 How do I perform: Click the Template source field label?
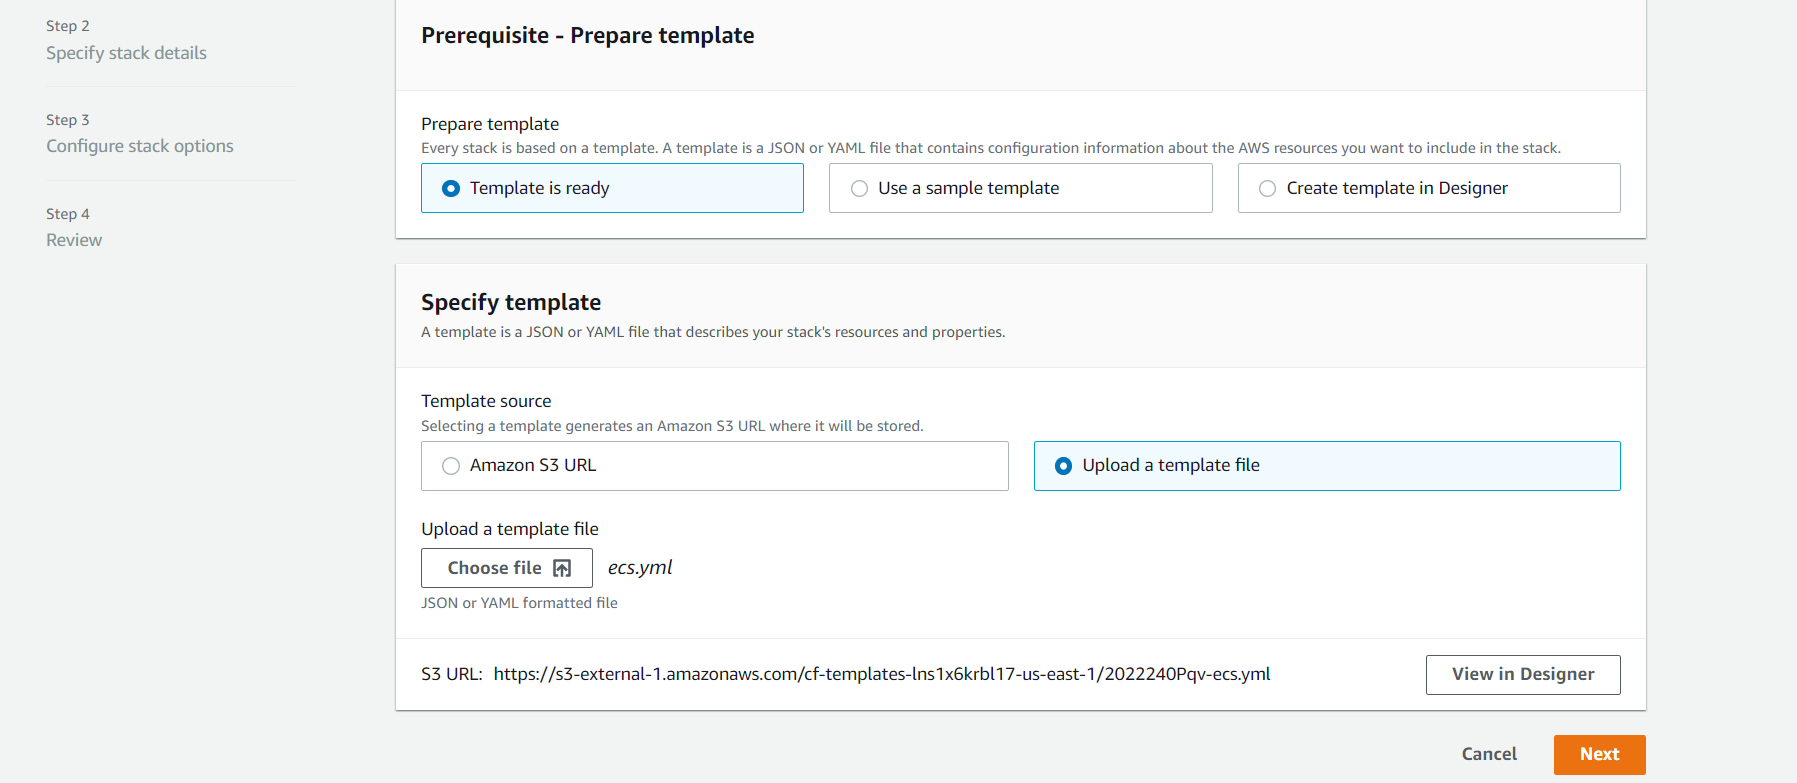pyautogui.click(x=486, y=401)
